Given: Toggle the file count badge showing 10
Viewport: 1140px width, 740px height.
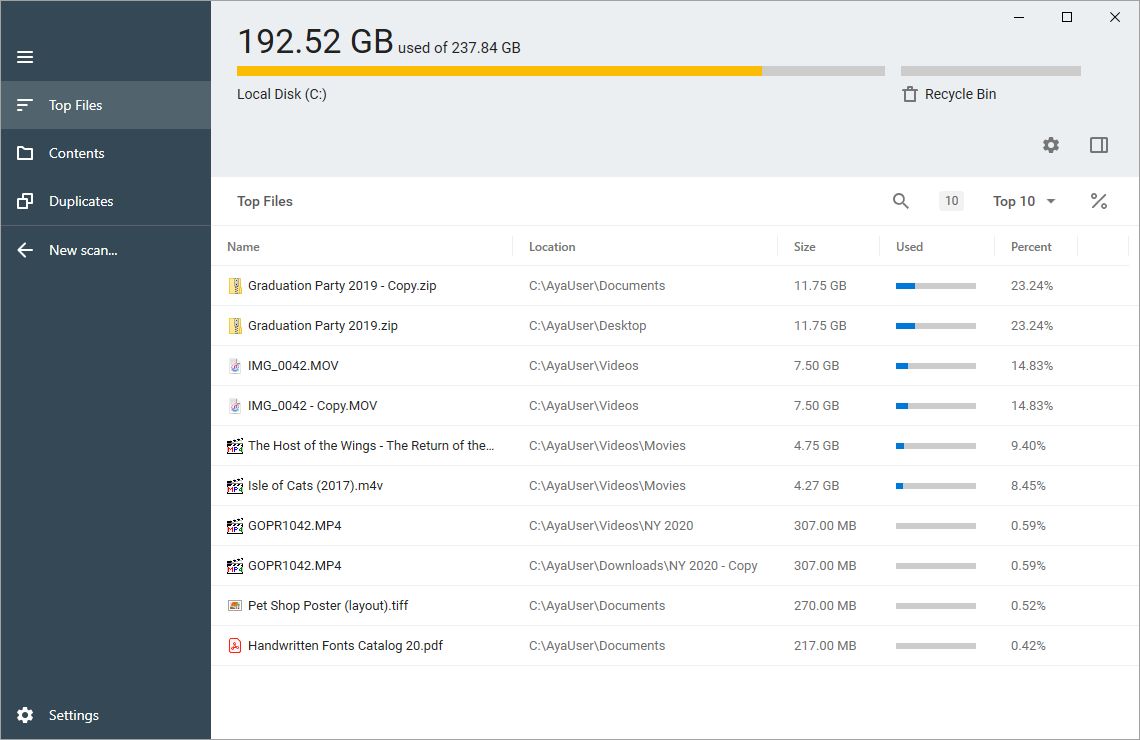Looking at the screenshot, I should point(951,201).
